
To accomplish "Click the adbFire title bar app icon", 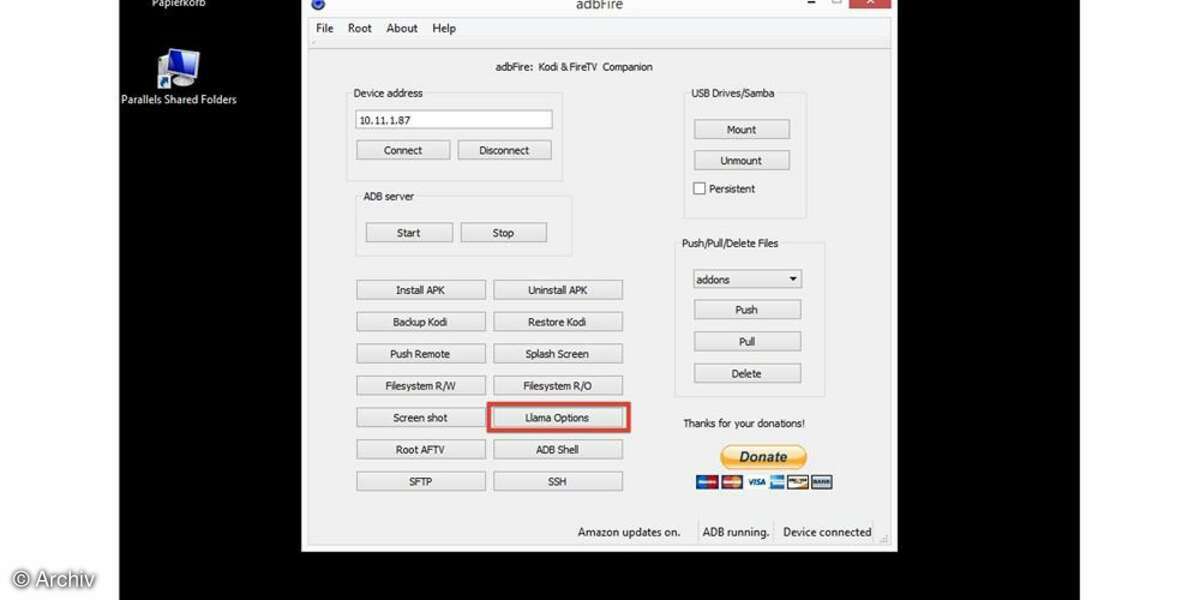I will tap(318, 4).
